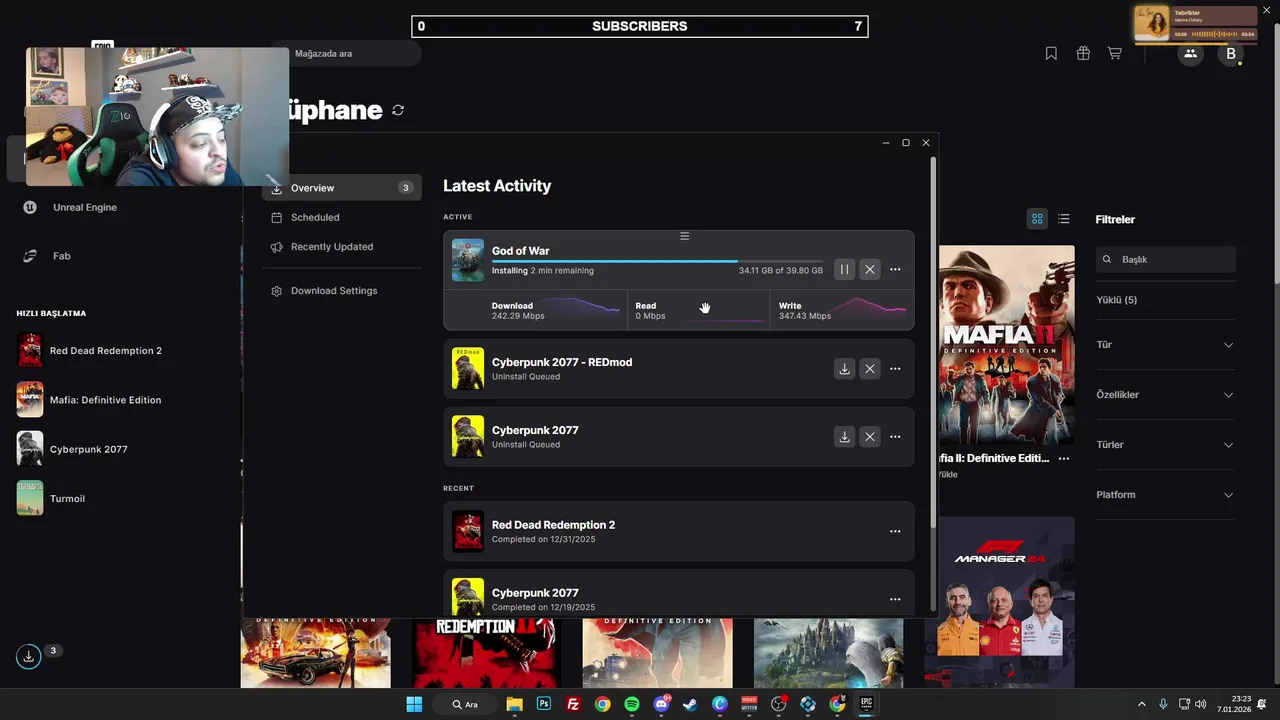Click the Write speed graph
The width and height of the screenshot is (1280, 720).
870,310
